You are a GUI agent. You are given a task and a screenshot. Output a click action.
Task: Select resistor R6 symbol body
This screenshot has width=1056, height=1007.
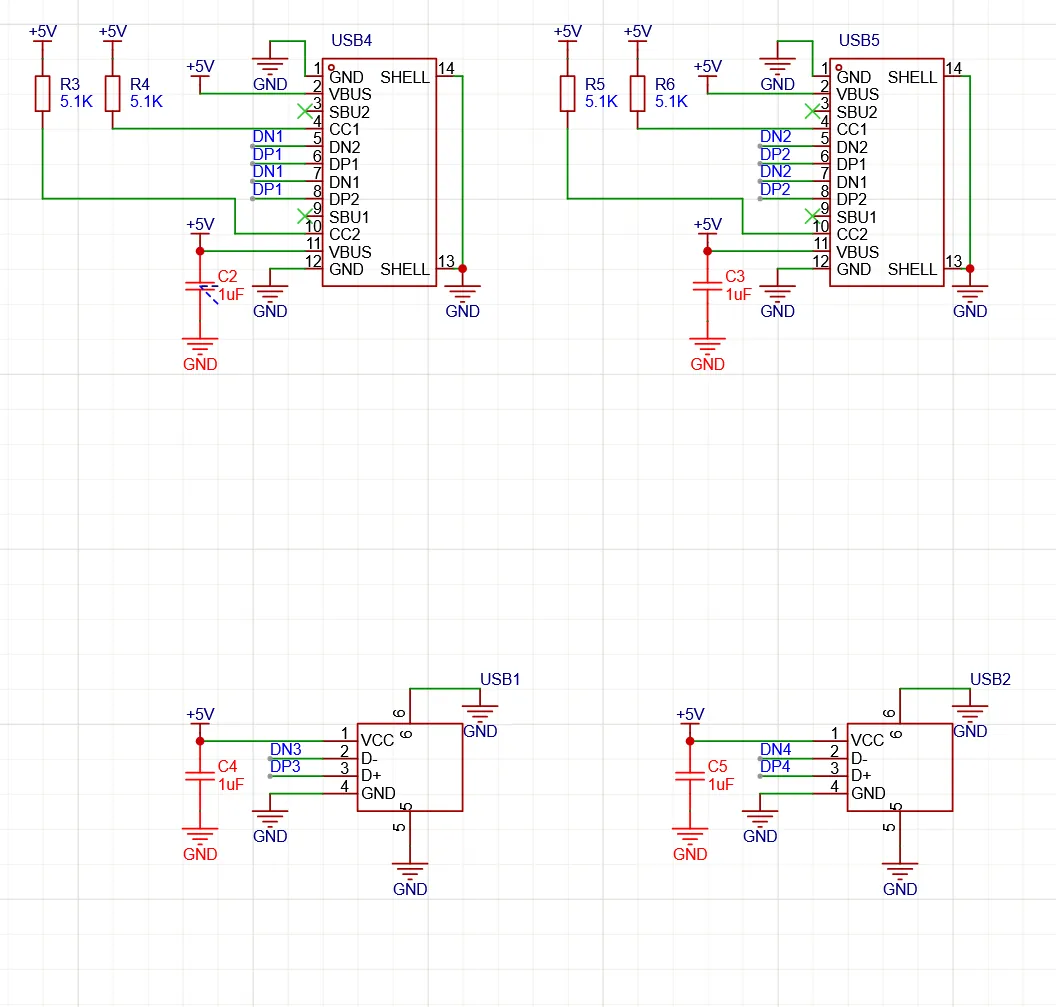pyautogui.click(x=638, y=93)
